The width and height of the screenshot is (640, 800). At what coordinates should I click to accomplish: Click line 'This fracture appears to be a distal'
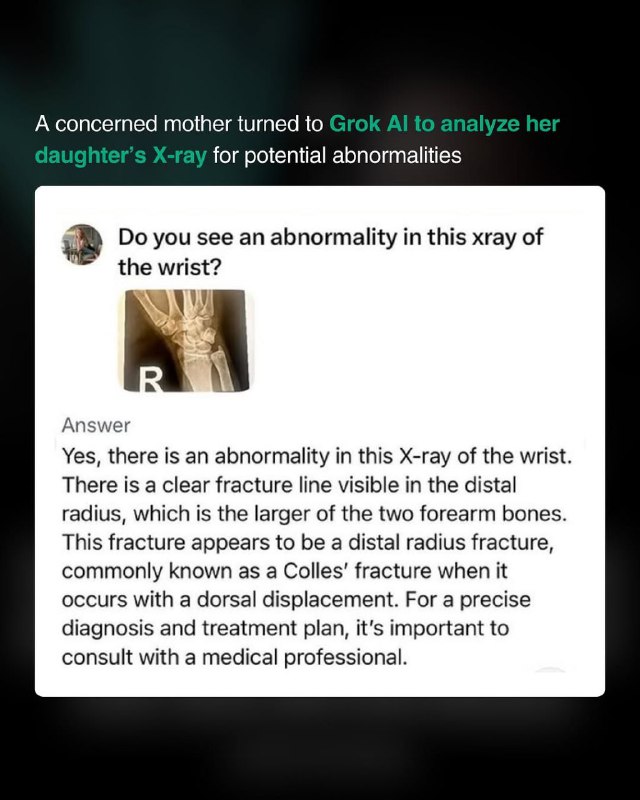click(308, 542)
